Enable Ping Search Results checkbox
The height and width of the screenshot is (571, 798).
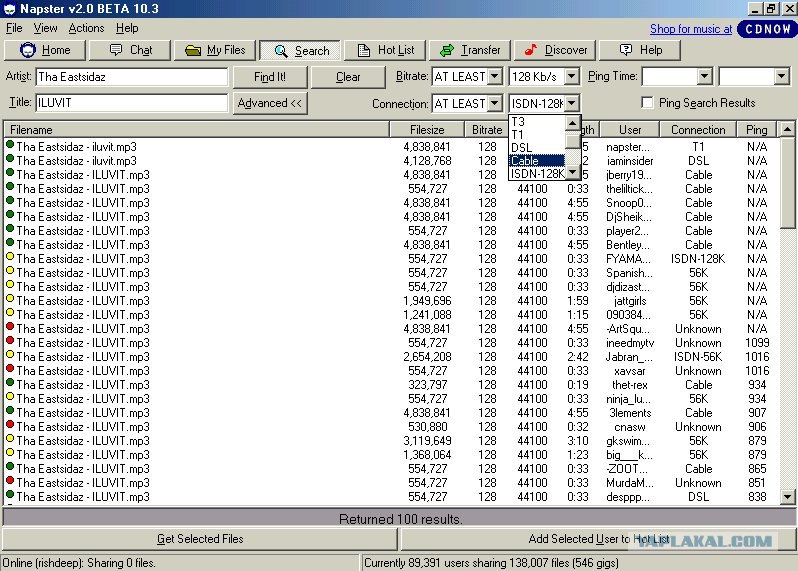647,103
